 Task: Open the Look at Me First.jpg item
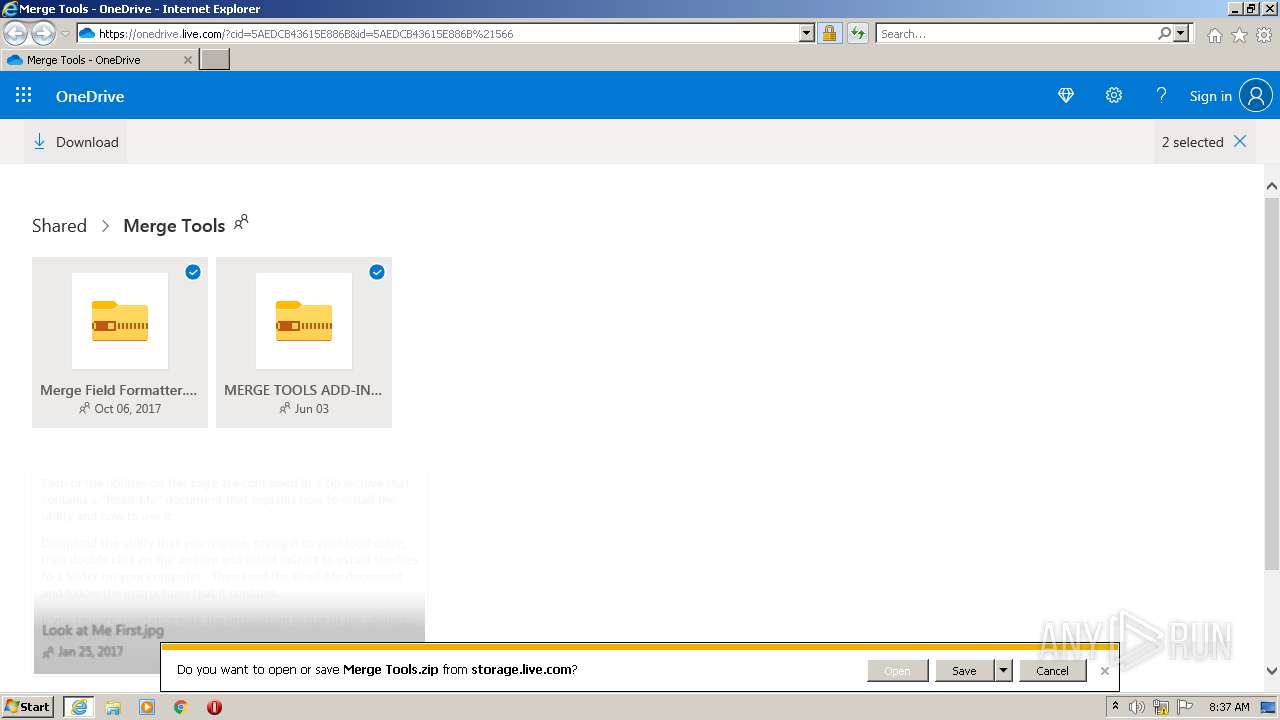229,571
